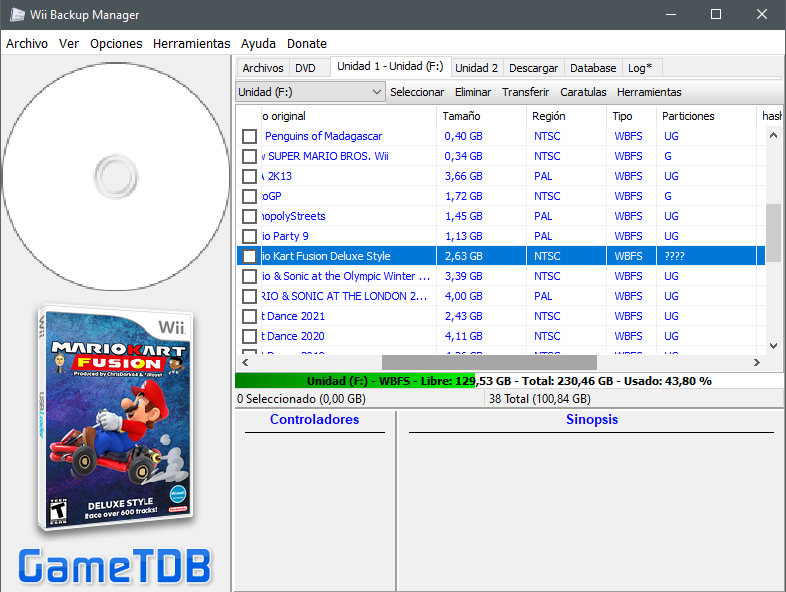Screen dimensions: 786x592
Task: Open the Unidad (F:) drive dropdown
Action: point(310,92)
